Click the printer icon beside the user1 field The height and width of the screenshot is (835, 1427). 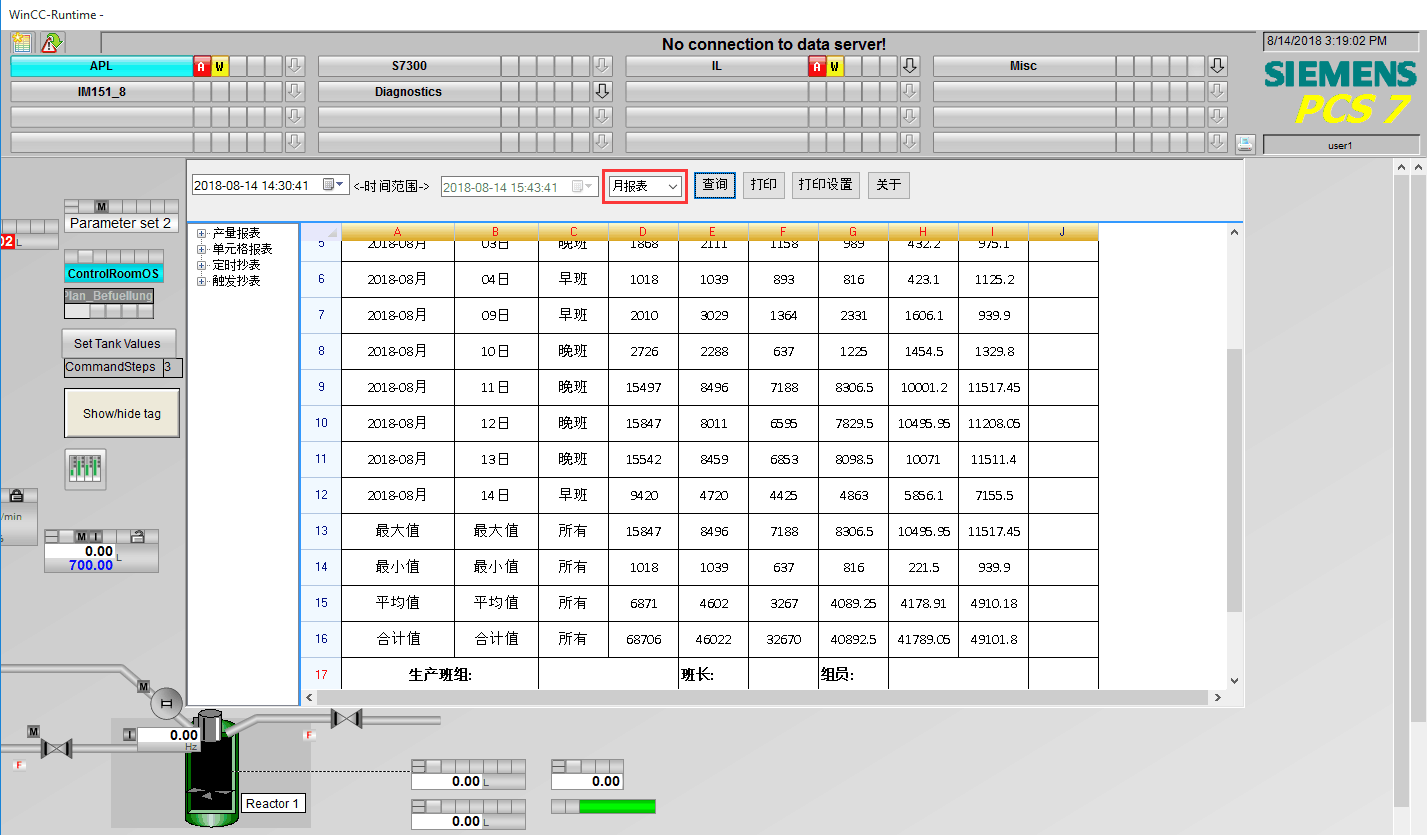1244,143
